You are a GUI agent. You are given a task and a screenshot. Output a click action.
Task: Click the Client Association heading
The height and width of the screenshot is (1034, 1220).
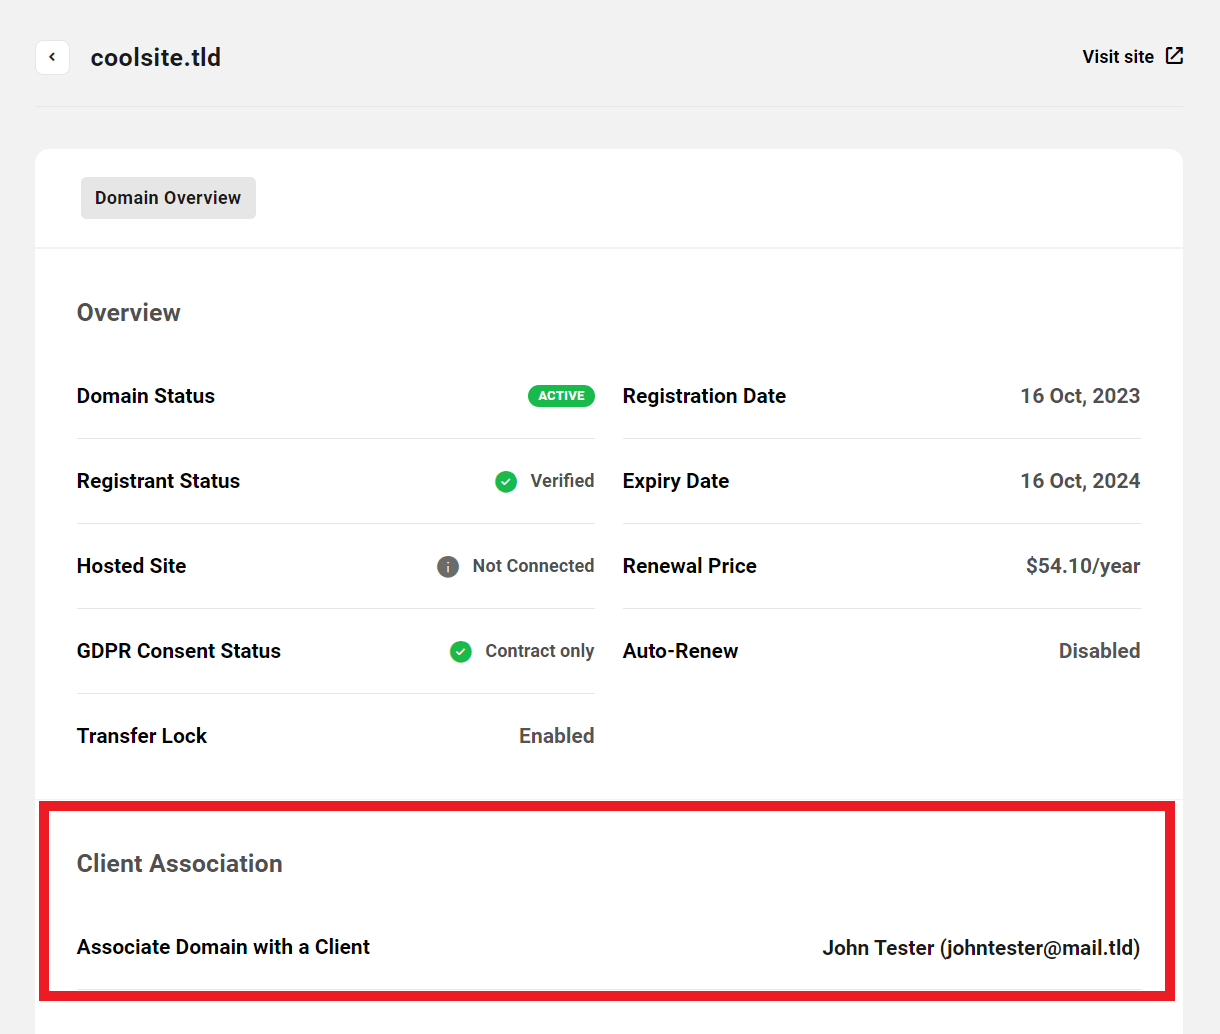(x=180, y=864)
